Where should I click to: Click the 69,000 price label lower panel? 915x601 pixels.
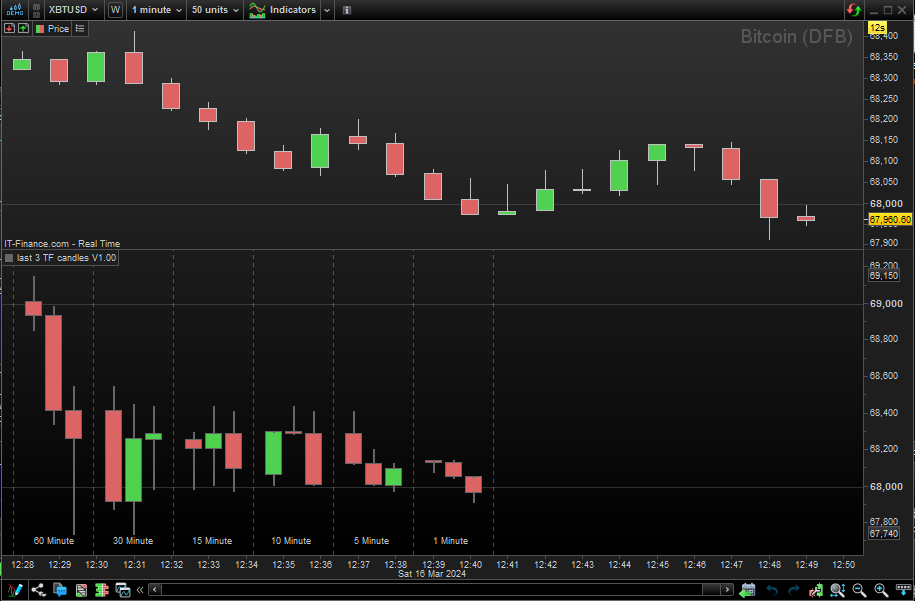[x=886, y=303]
